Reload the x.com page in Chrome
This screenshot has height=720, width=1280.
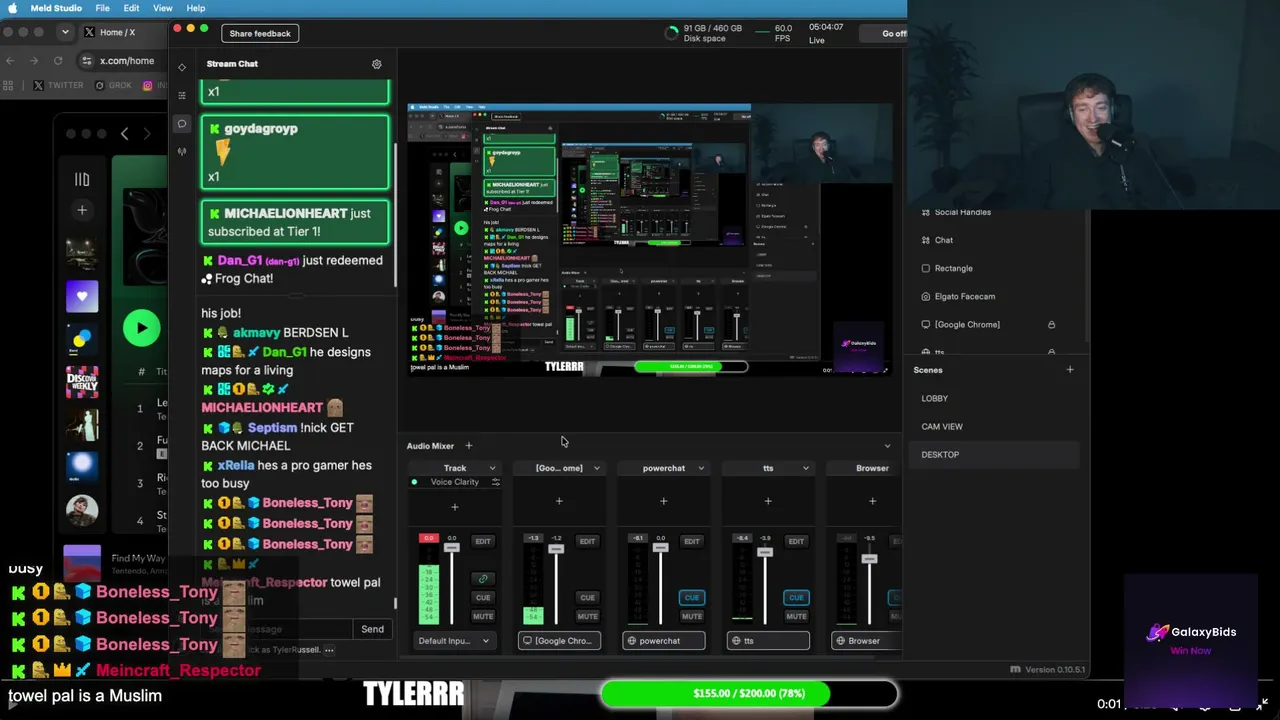58,61
